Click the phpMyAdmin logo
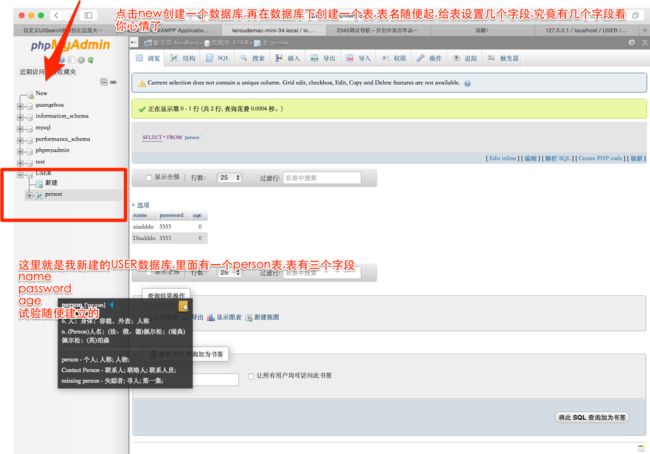This screenshot has height=454, width=650. [70, 45]
